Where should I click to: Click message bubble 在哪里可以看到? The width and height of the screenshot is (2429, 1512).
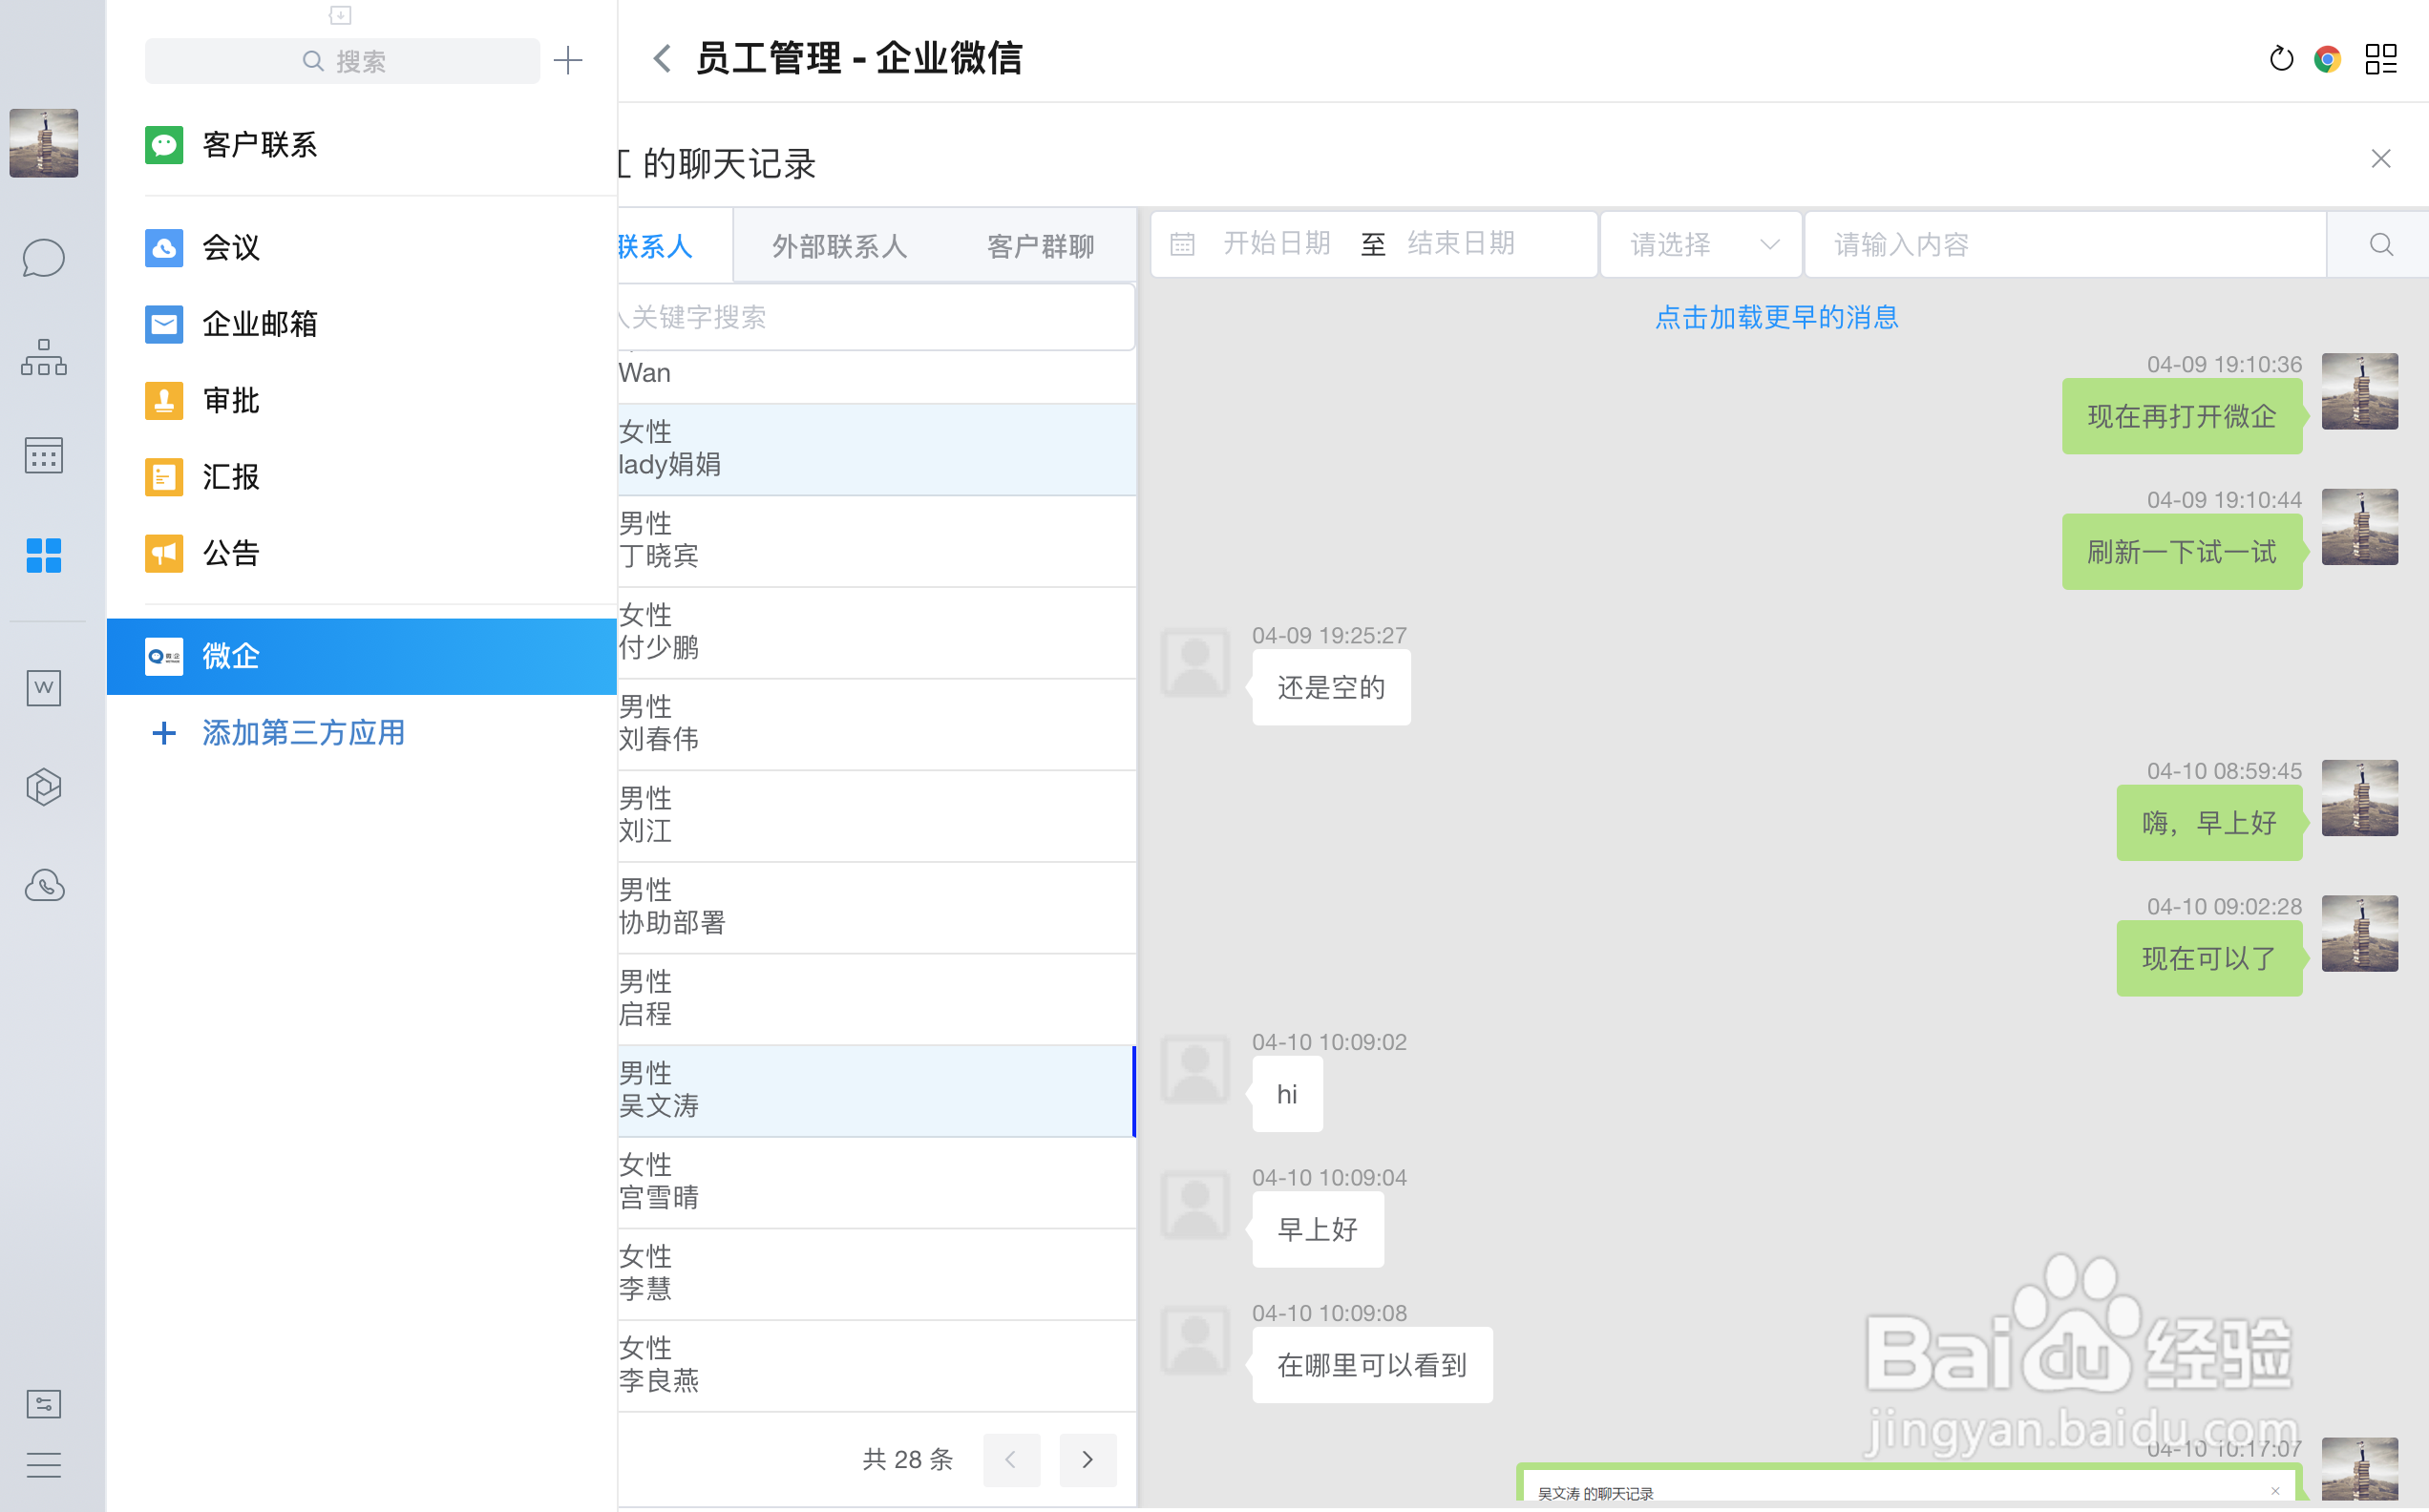(x=1372, y=1365)
